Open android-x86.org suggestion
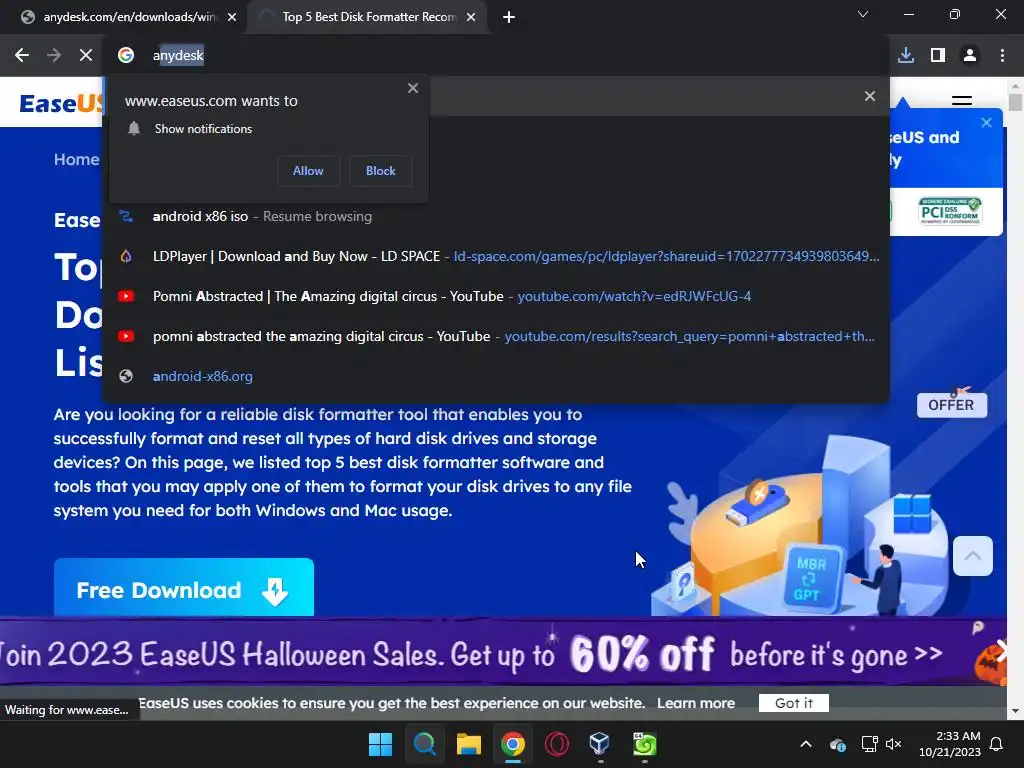This screenshot has height=768, width=1024. click(x=496, y=376)
